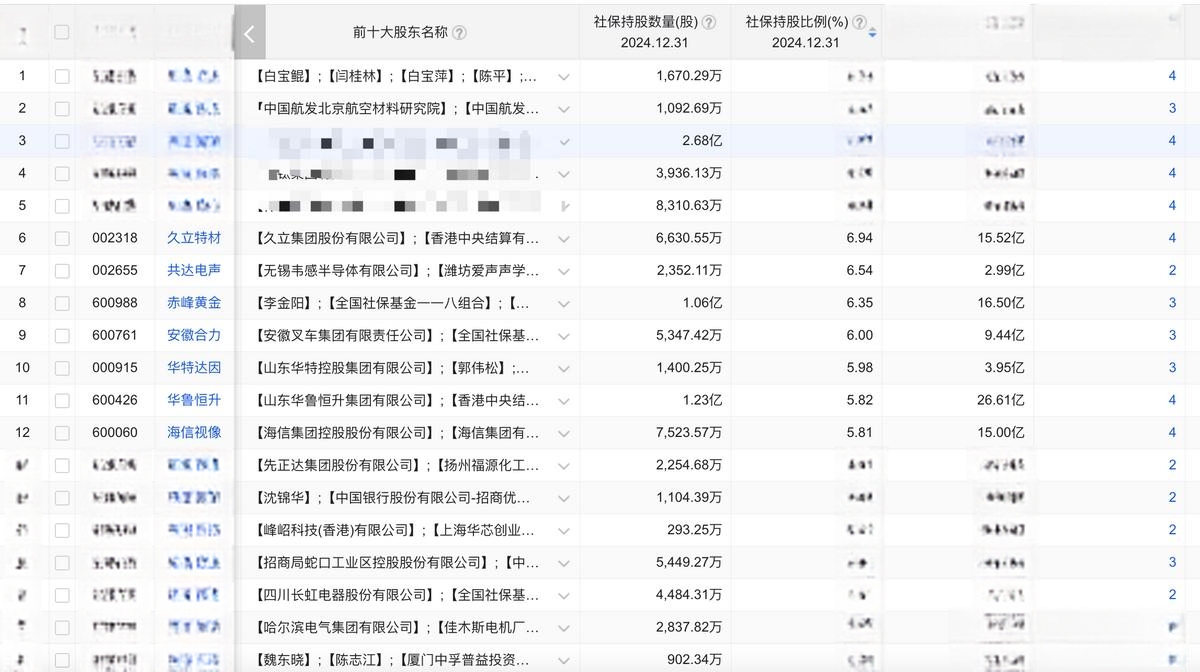This screenshot has height=672, width=1200.
Task: Click the 前十大股东名称 column header
Action: pos(400,33)
